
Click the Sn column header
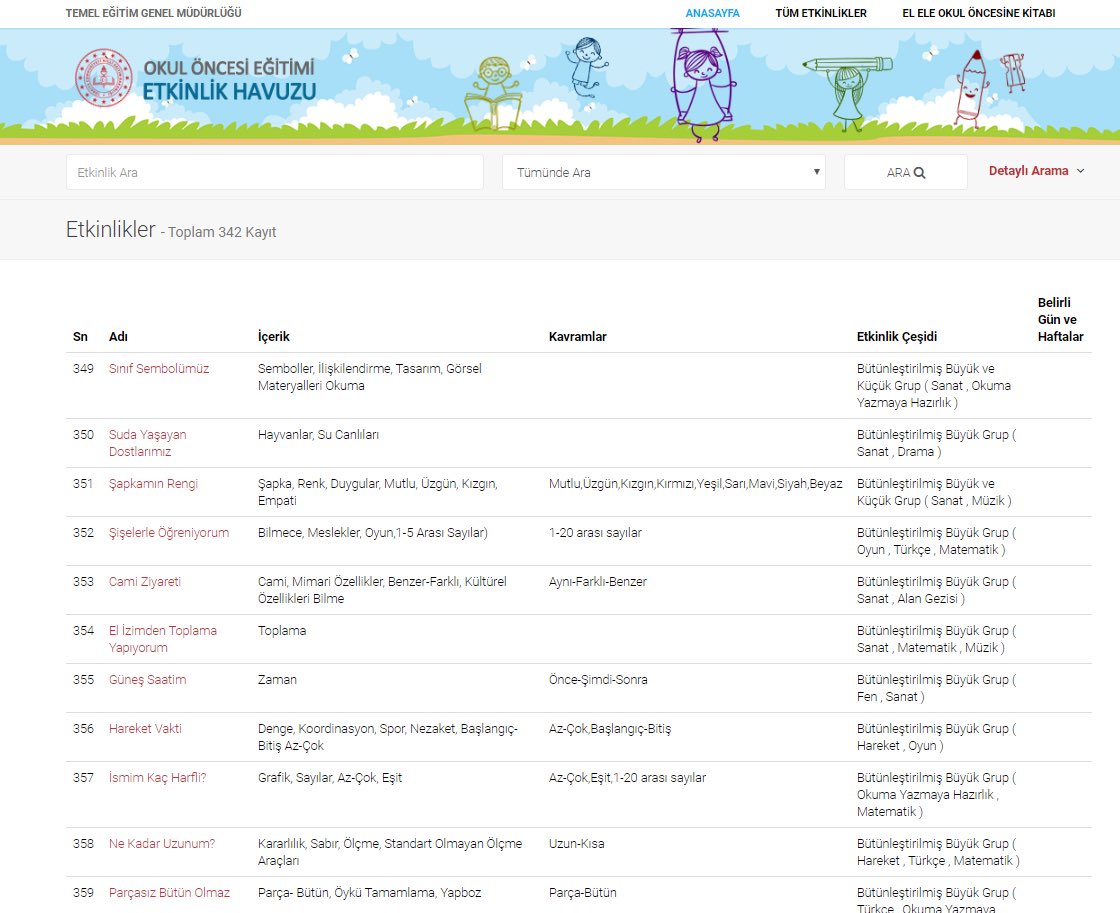[x=80, y=336]
